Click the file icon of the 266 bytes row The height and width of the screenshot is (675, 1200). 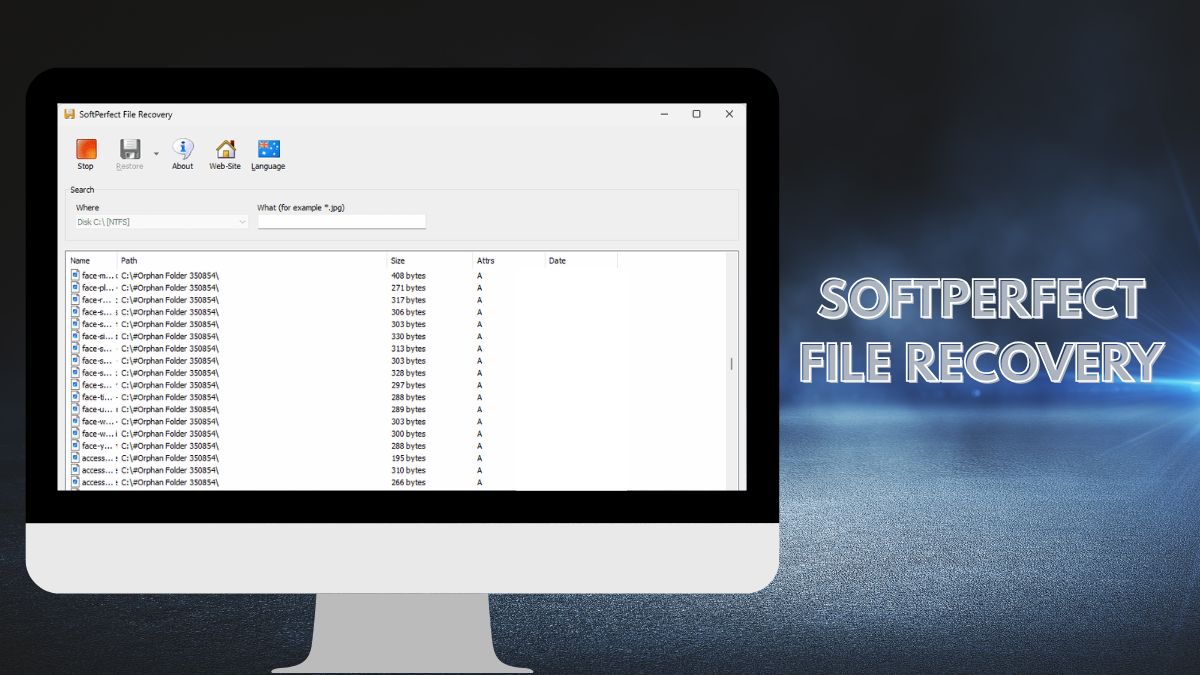tap(75, 482)
